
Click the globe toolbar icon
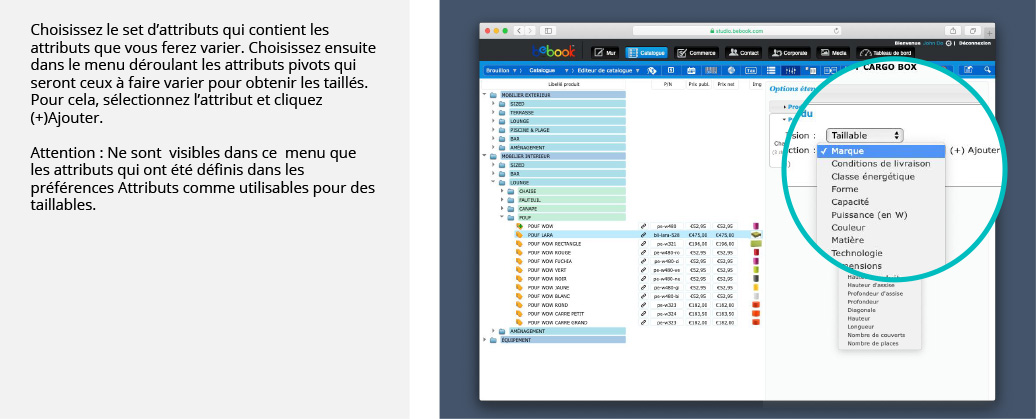(731, 70)
